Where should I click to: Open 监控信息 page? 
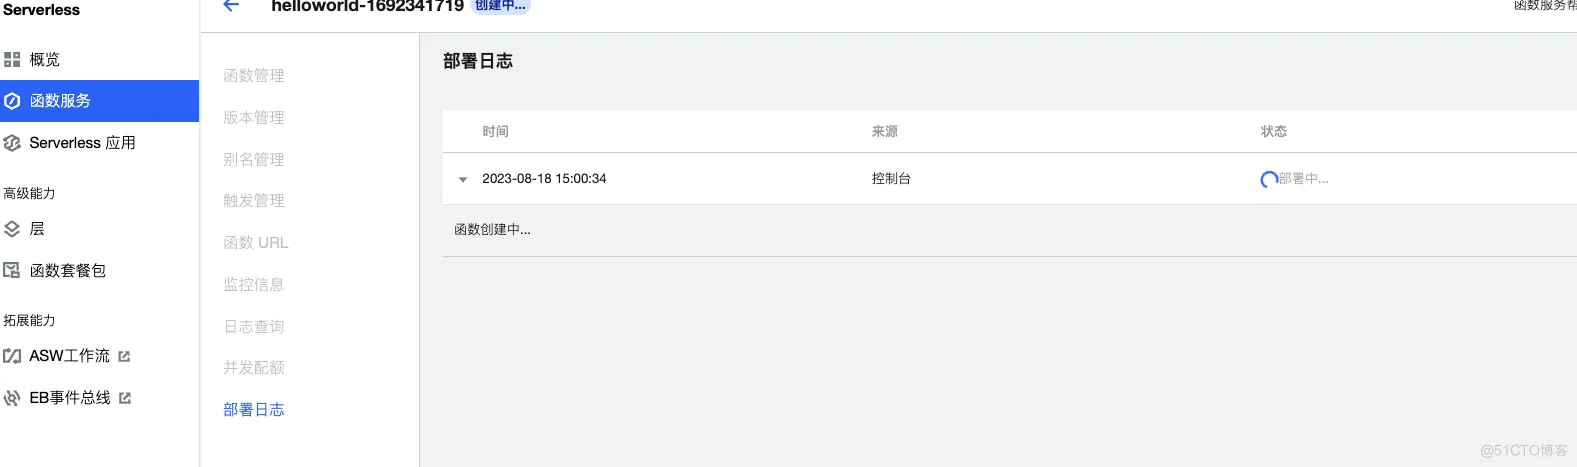coord(254,285)
